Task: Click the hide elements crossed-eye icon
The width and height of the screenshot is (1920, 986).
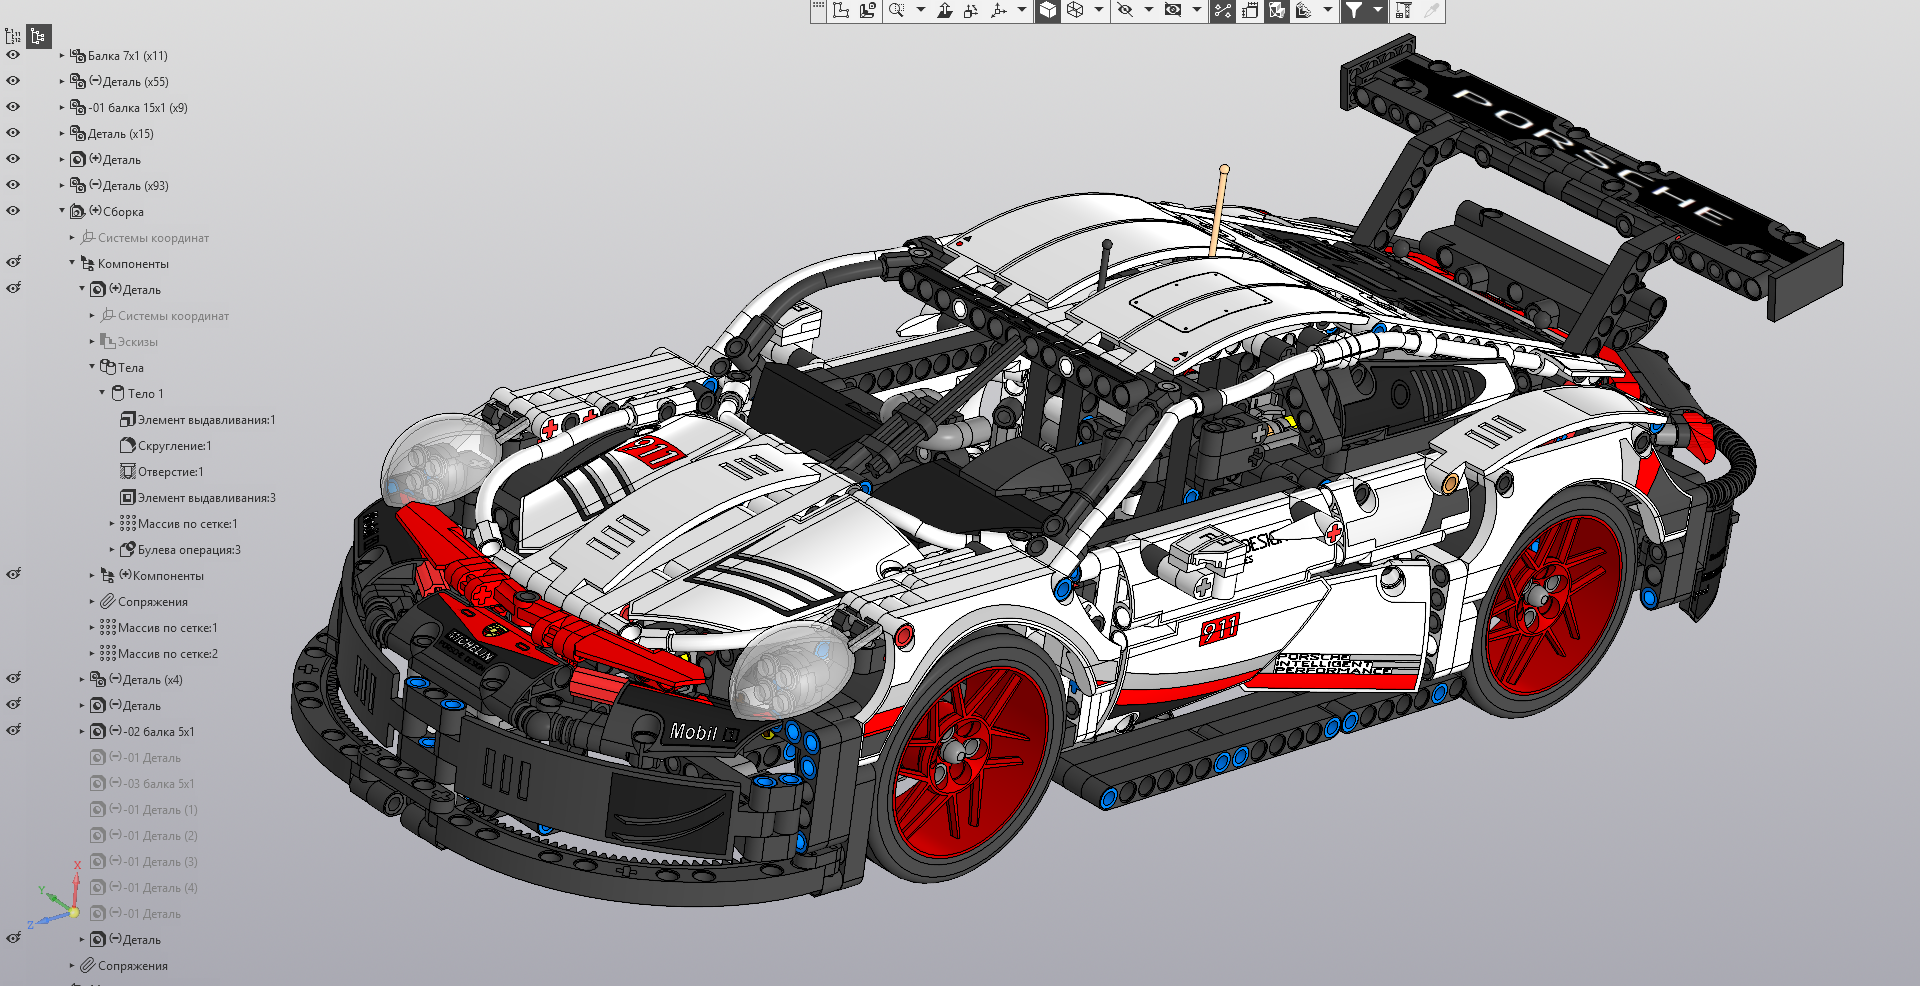Action: click(x=1125, y=11)
